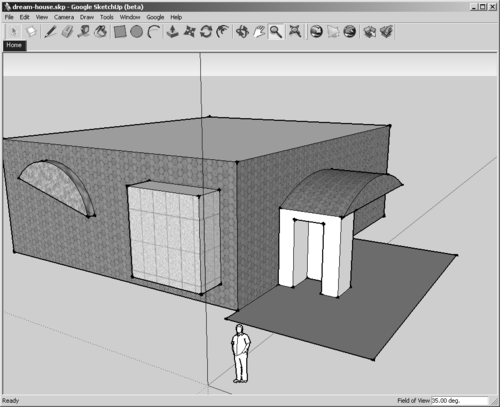The image size is (500, 407).
Task: Choose the Rectangle drawing tool
Action: 120,32
